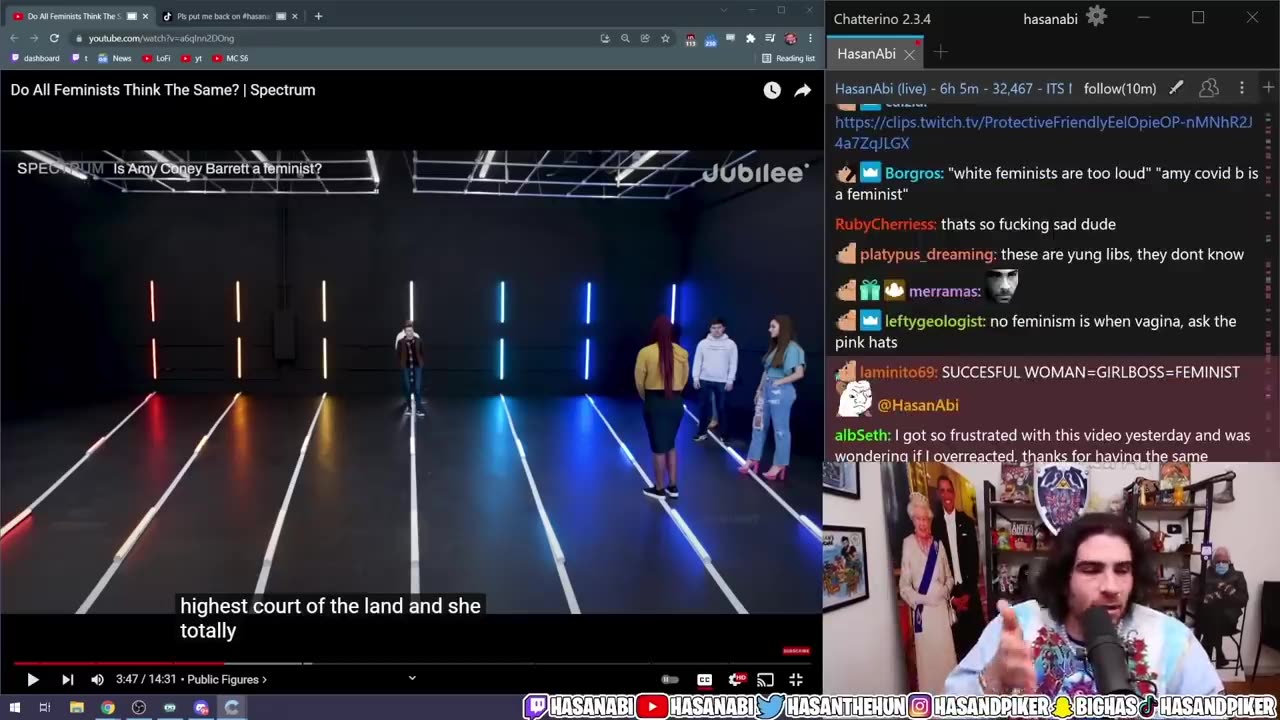Add a new split in Chatterino

pos(1268,88)
